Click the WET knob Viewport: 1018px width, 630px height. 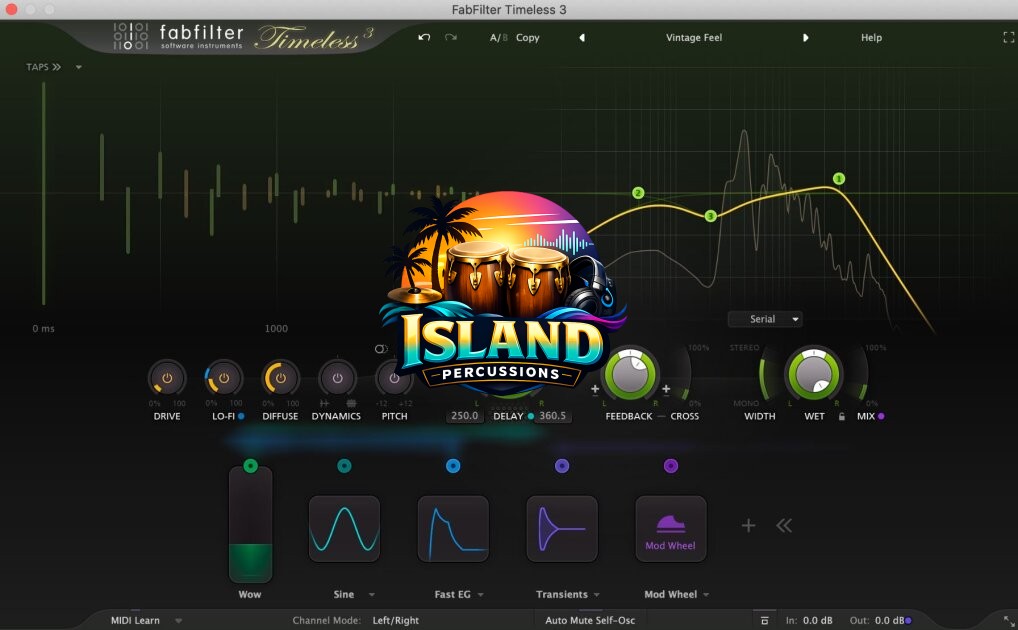(813, 375)
